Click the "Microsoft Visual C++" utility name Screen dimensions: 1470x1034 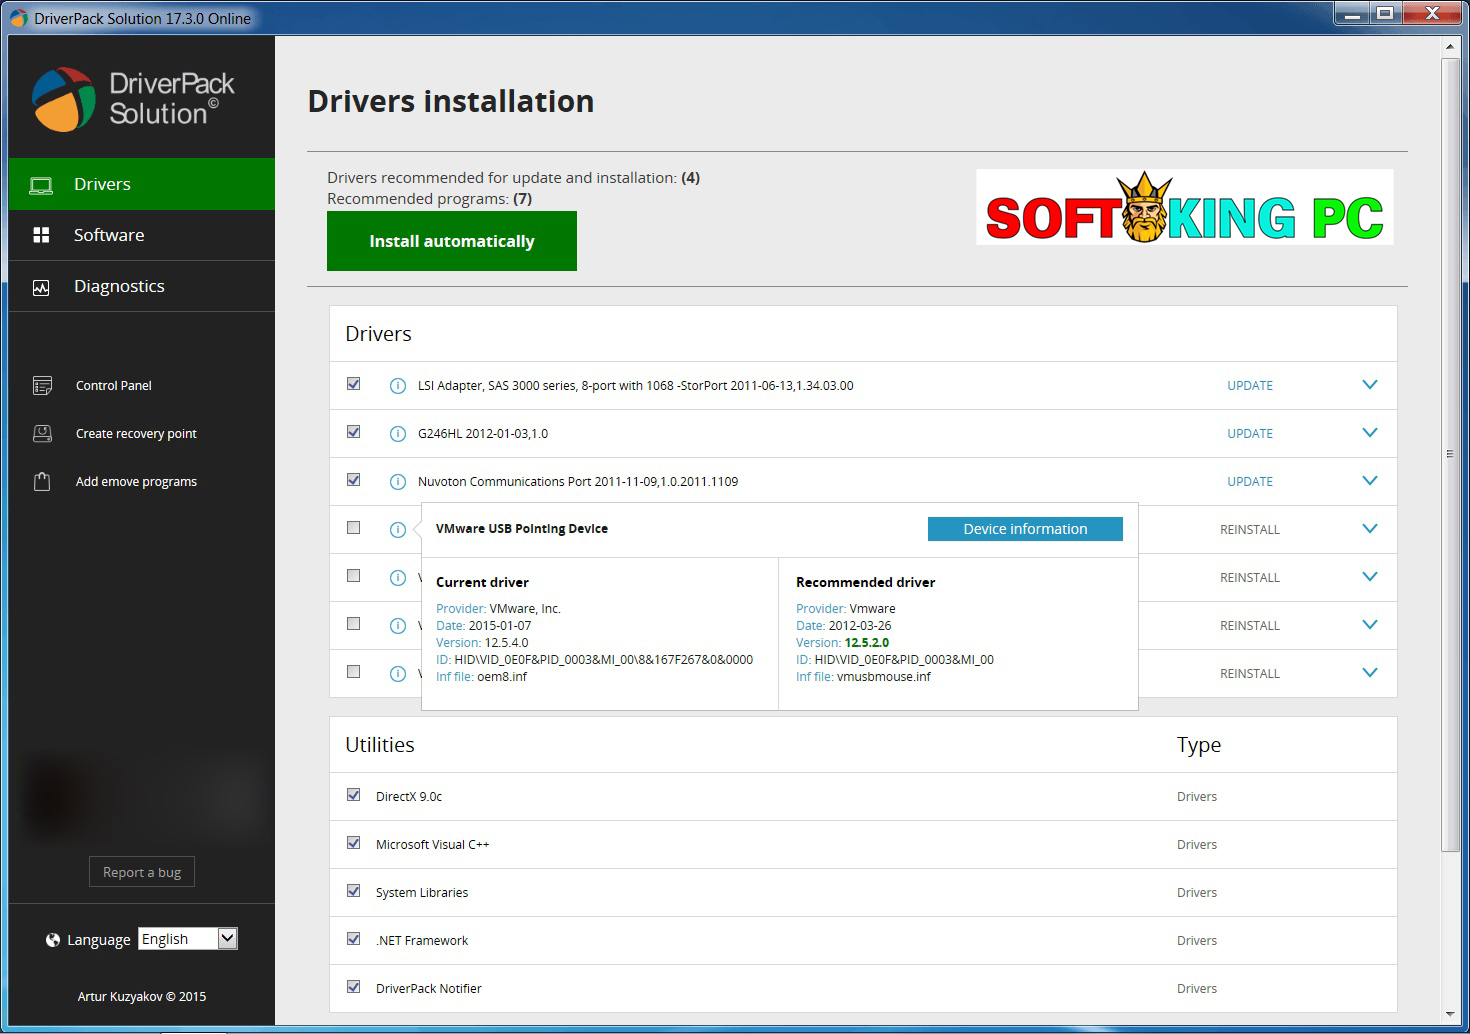433,845
